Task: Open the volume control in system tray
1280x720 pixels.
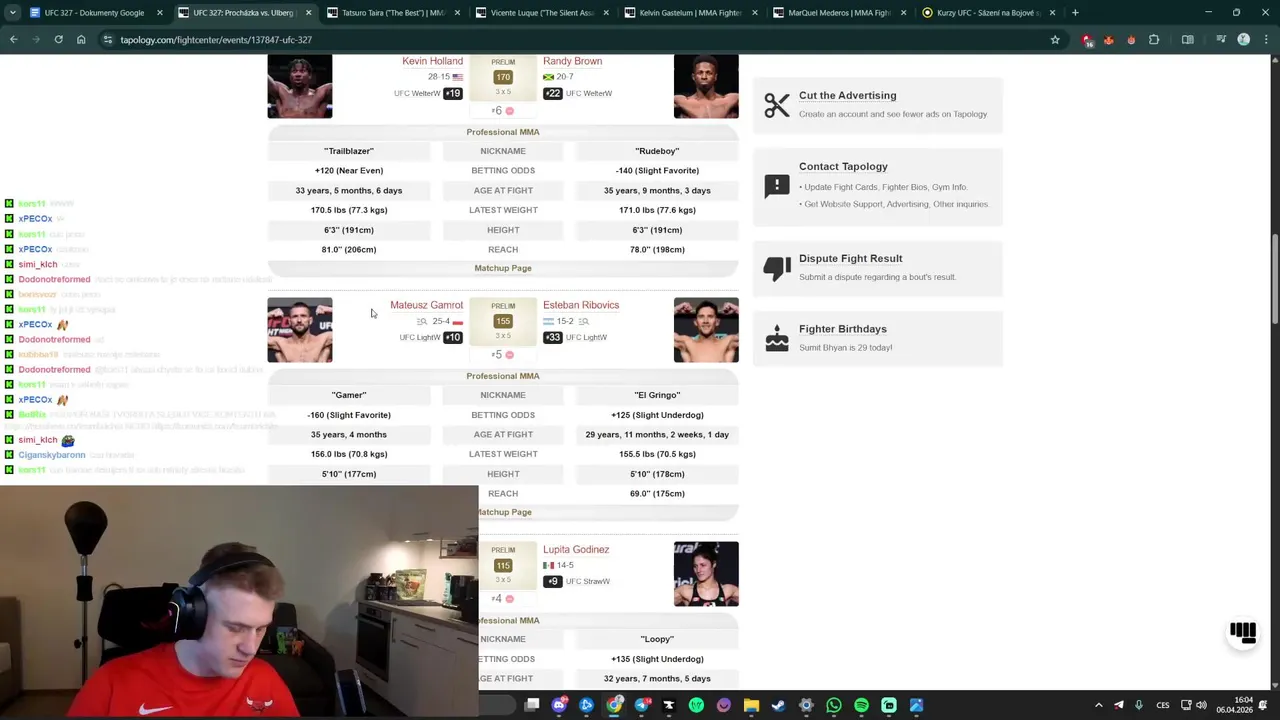Action: [x=1201, y=705]
